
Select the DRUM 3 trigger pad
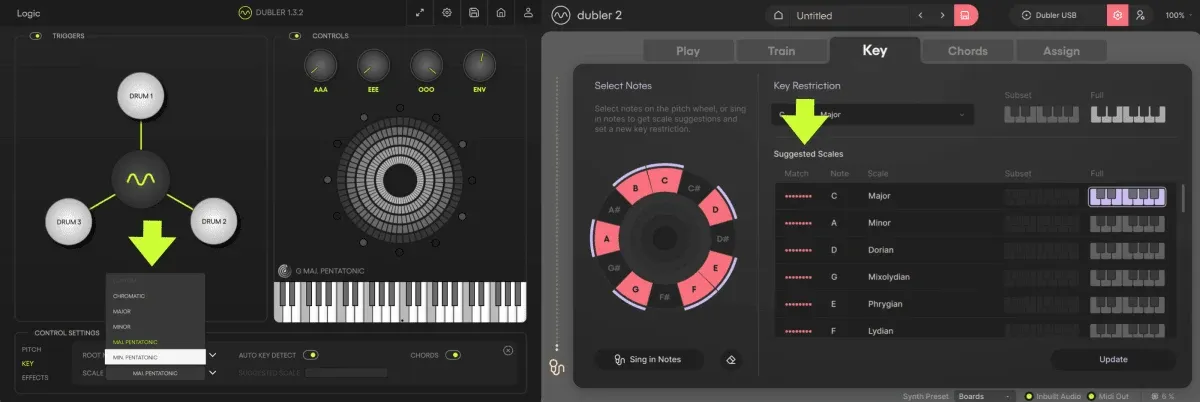69,221
